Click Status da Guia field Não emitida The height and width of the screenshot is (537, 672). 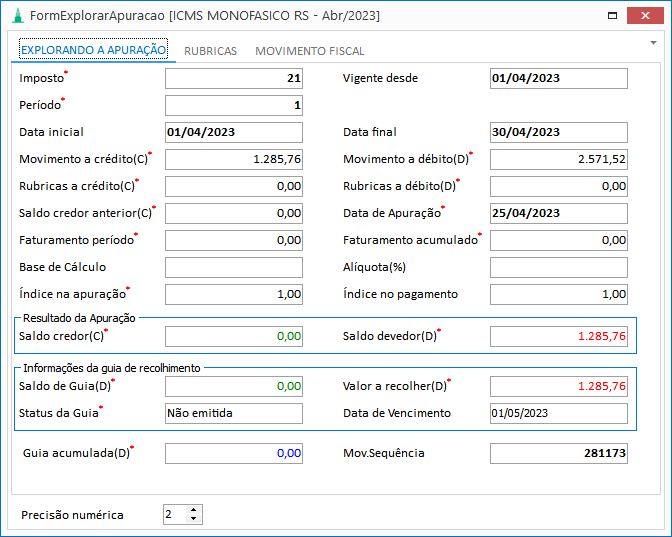pyautogui.click(x=234, y=414)
